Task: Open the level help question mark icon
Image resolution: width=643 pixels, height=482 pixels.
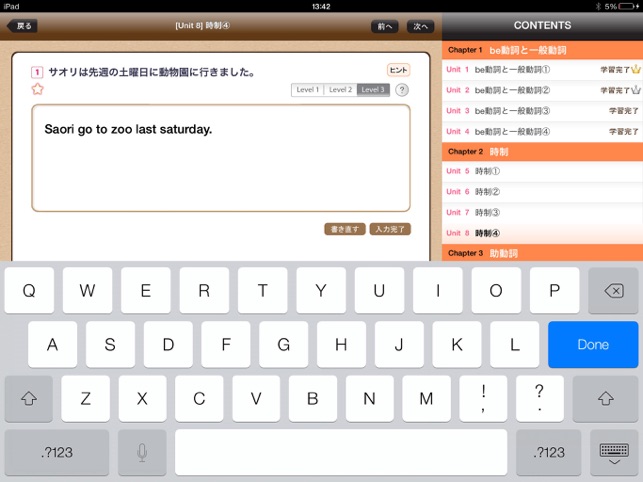Action: 402,90
